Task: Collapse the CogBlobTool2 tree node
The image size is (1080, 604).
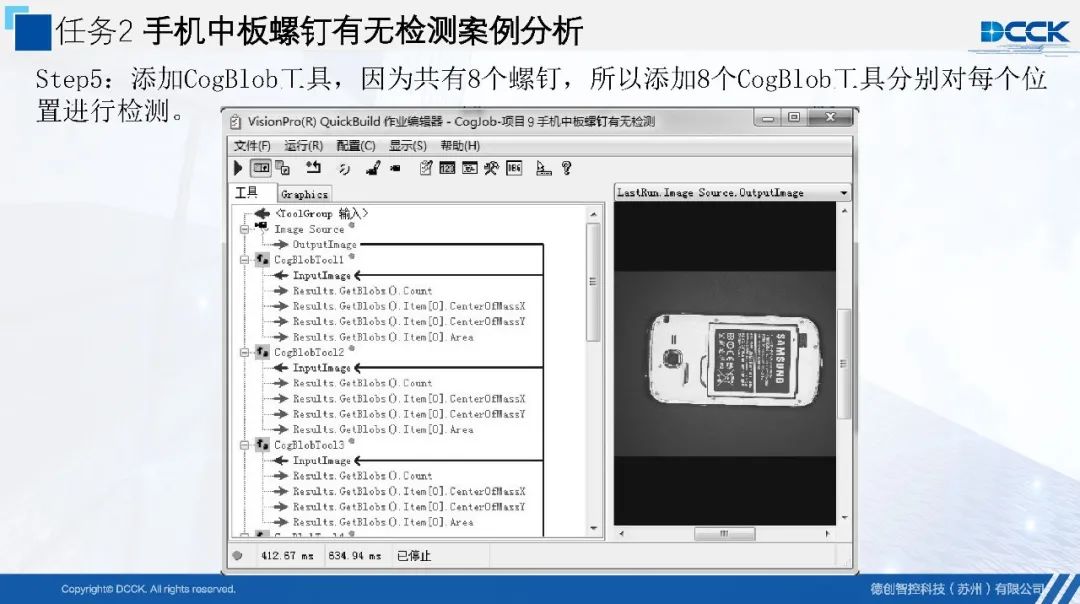Action: [244, 352]
